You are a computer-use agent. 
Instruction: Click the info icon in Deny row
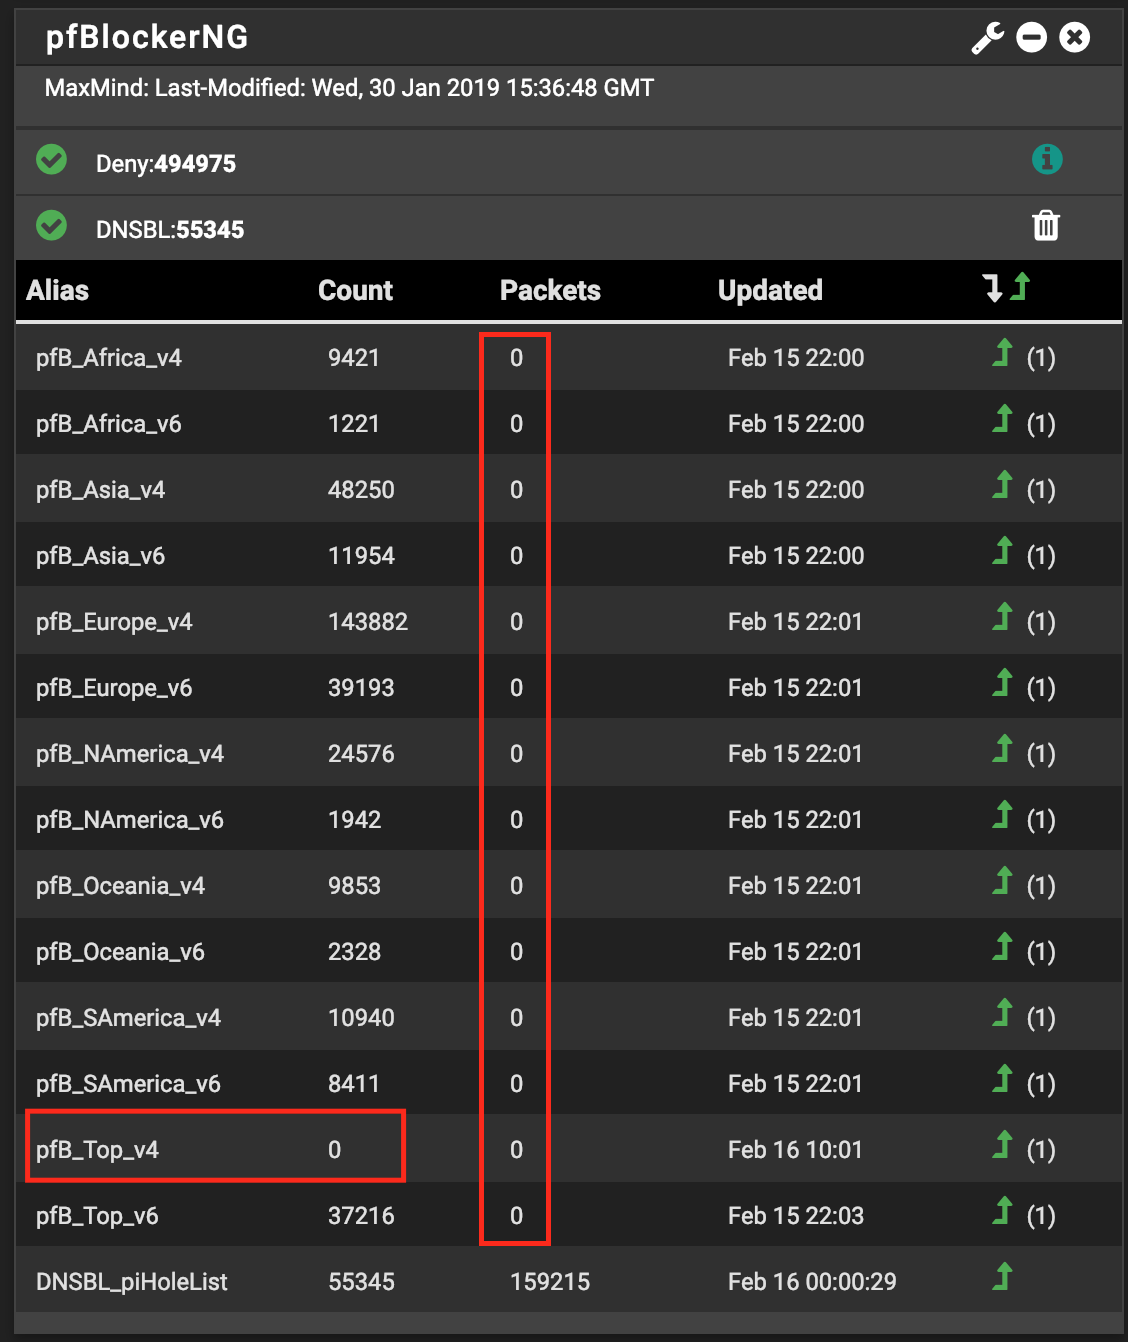click(1047, 159)
